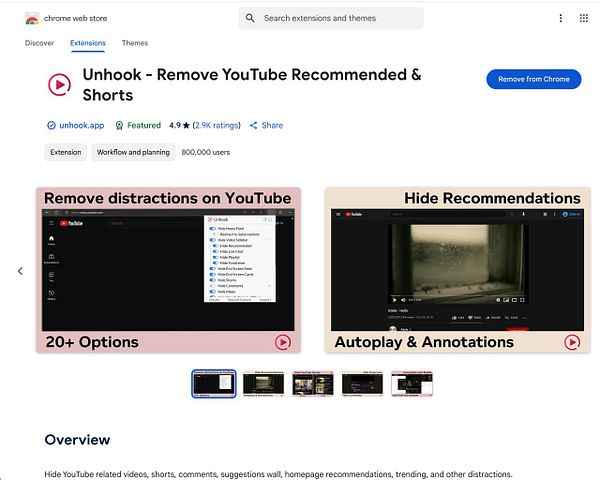This screenshot has width=600, height=480.
Task: Click the verified publisher badge icon
Action: click(x=51, y=125)
